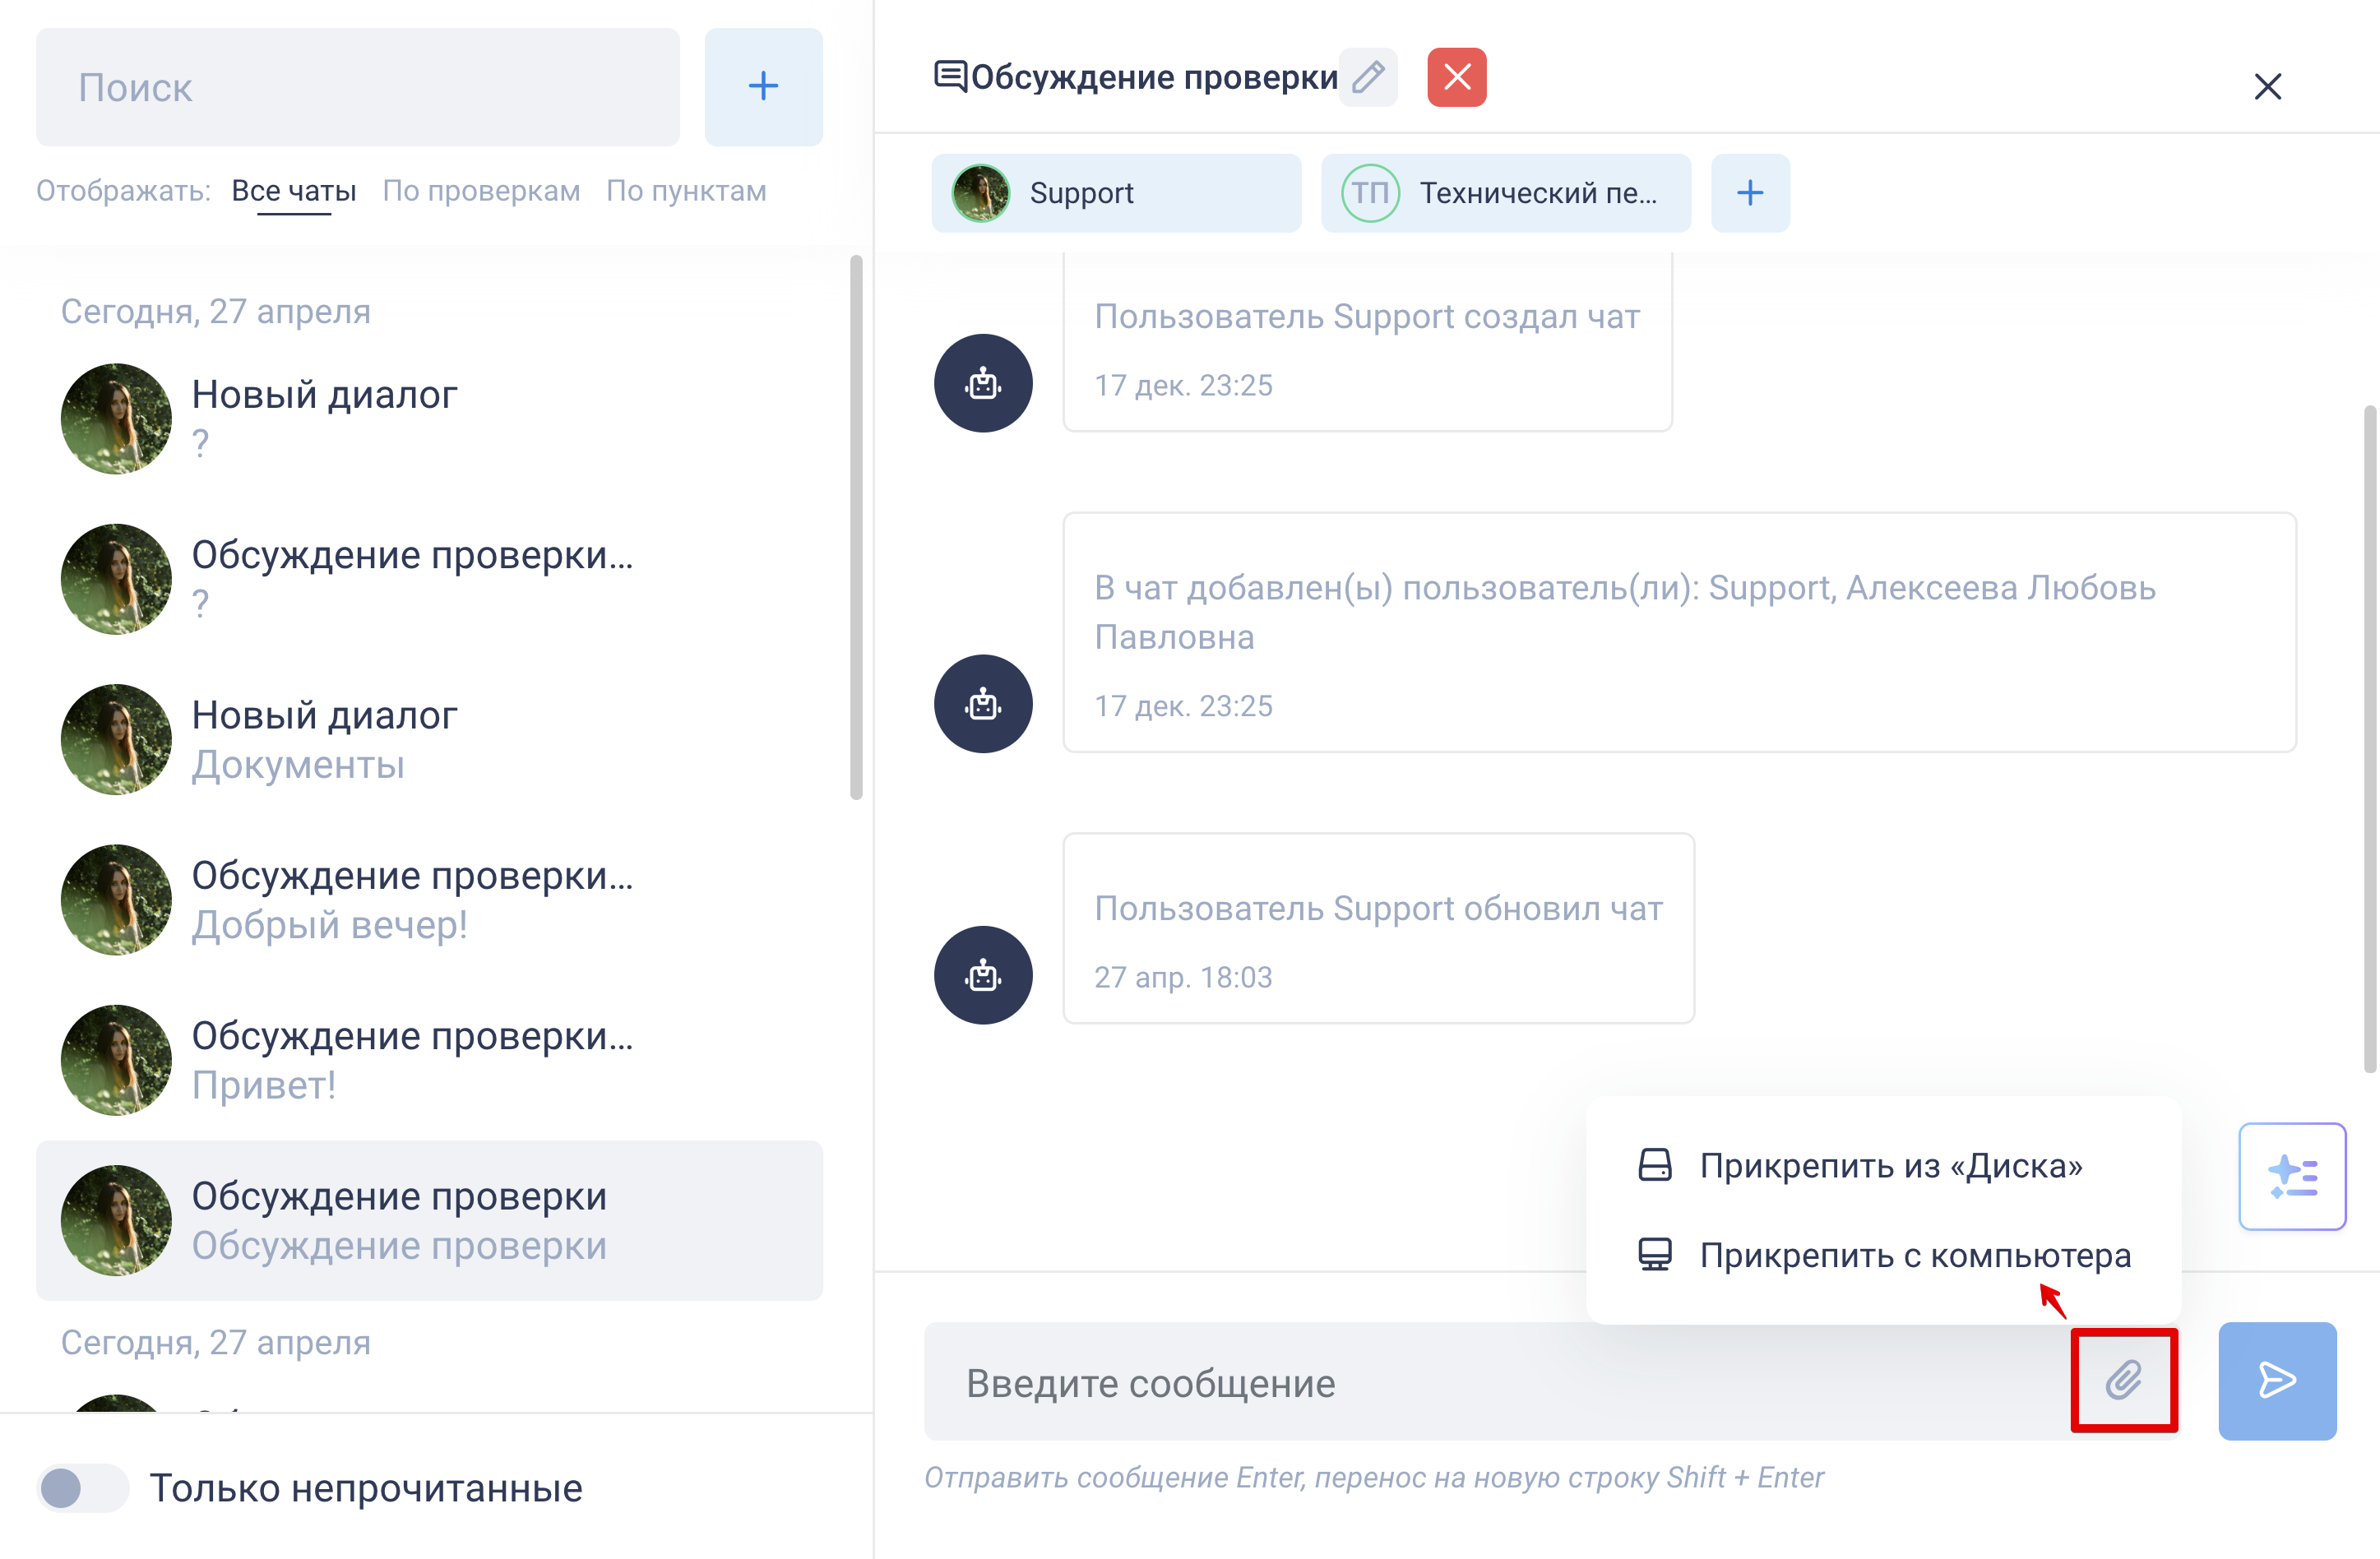Click the message area vertical scrollbar
The image size is (2380, 1559).
coord(2370,738)
